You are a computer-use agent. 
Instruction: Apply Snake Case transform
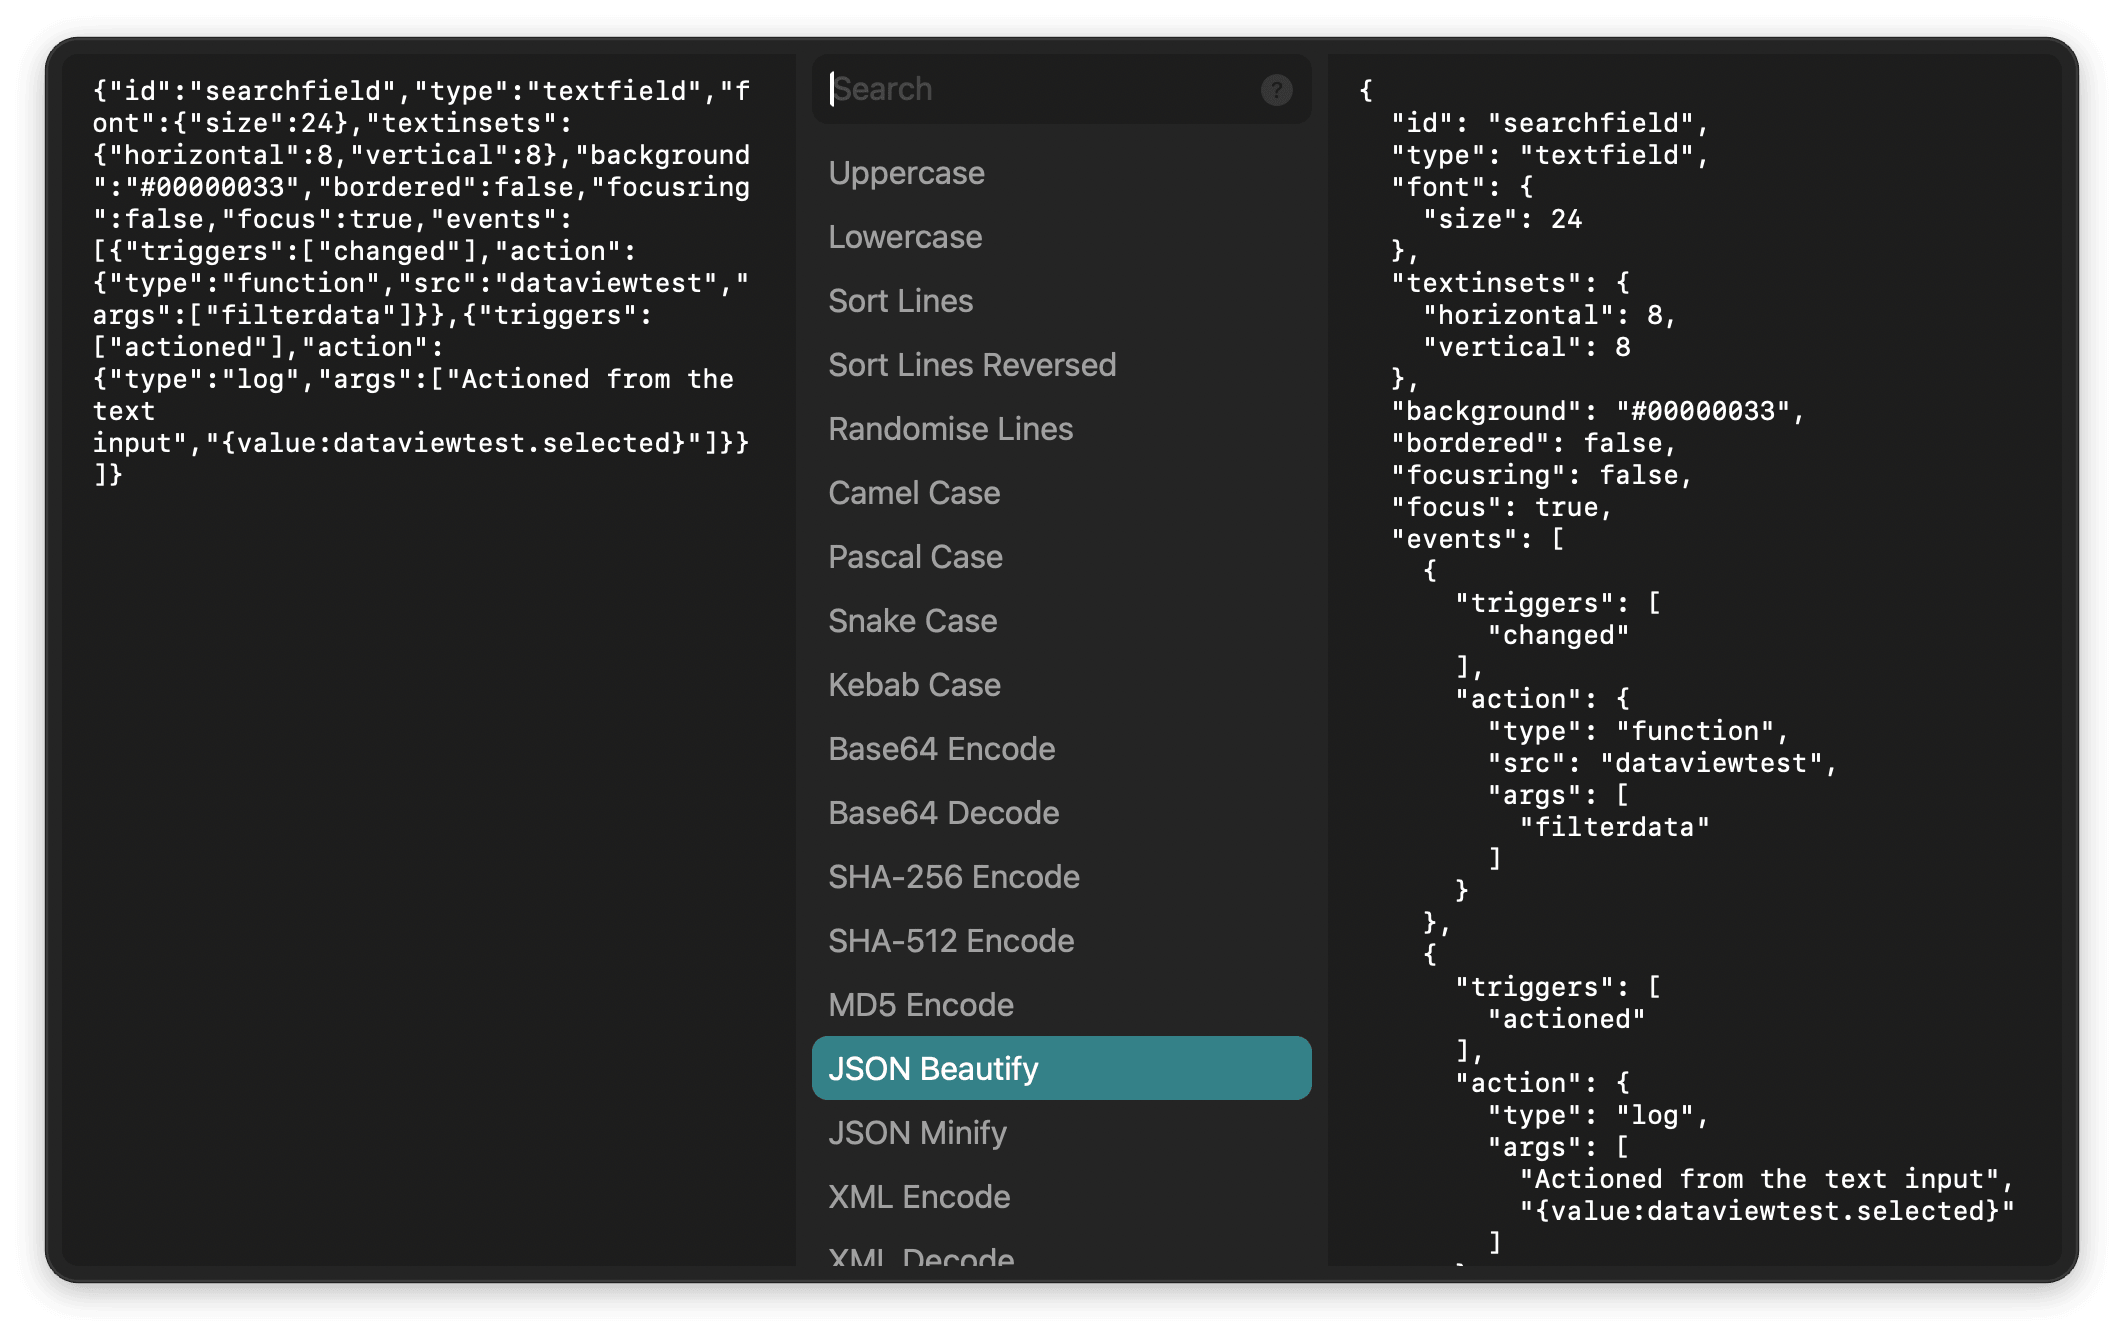1061,621
